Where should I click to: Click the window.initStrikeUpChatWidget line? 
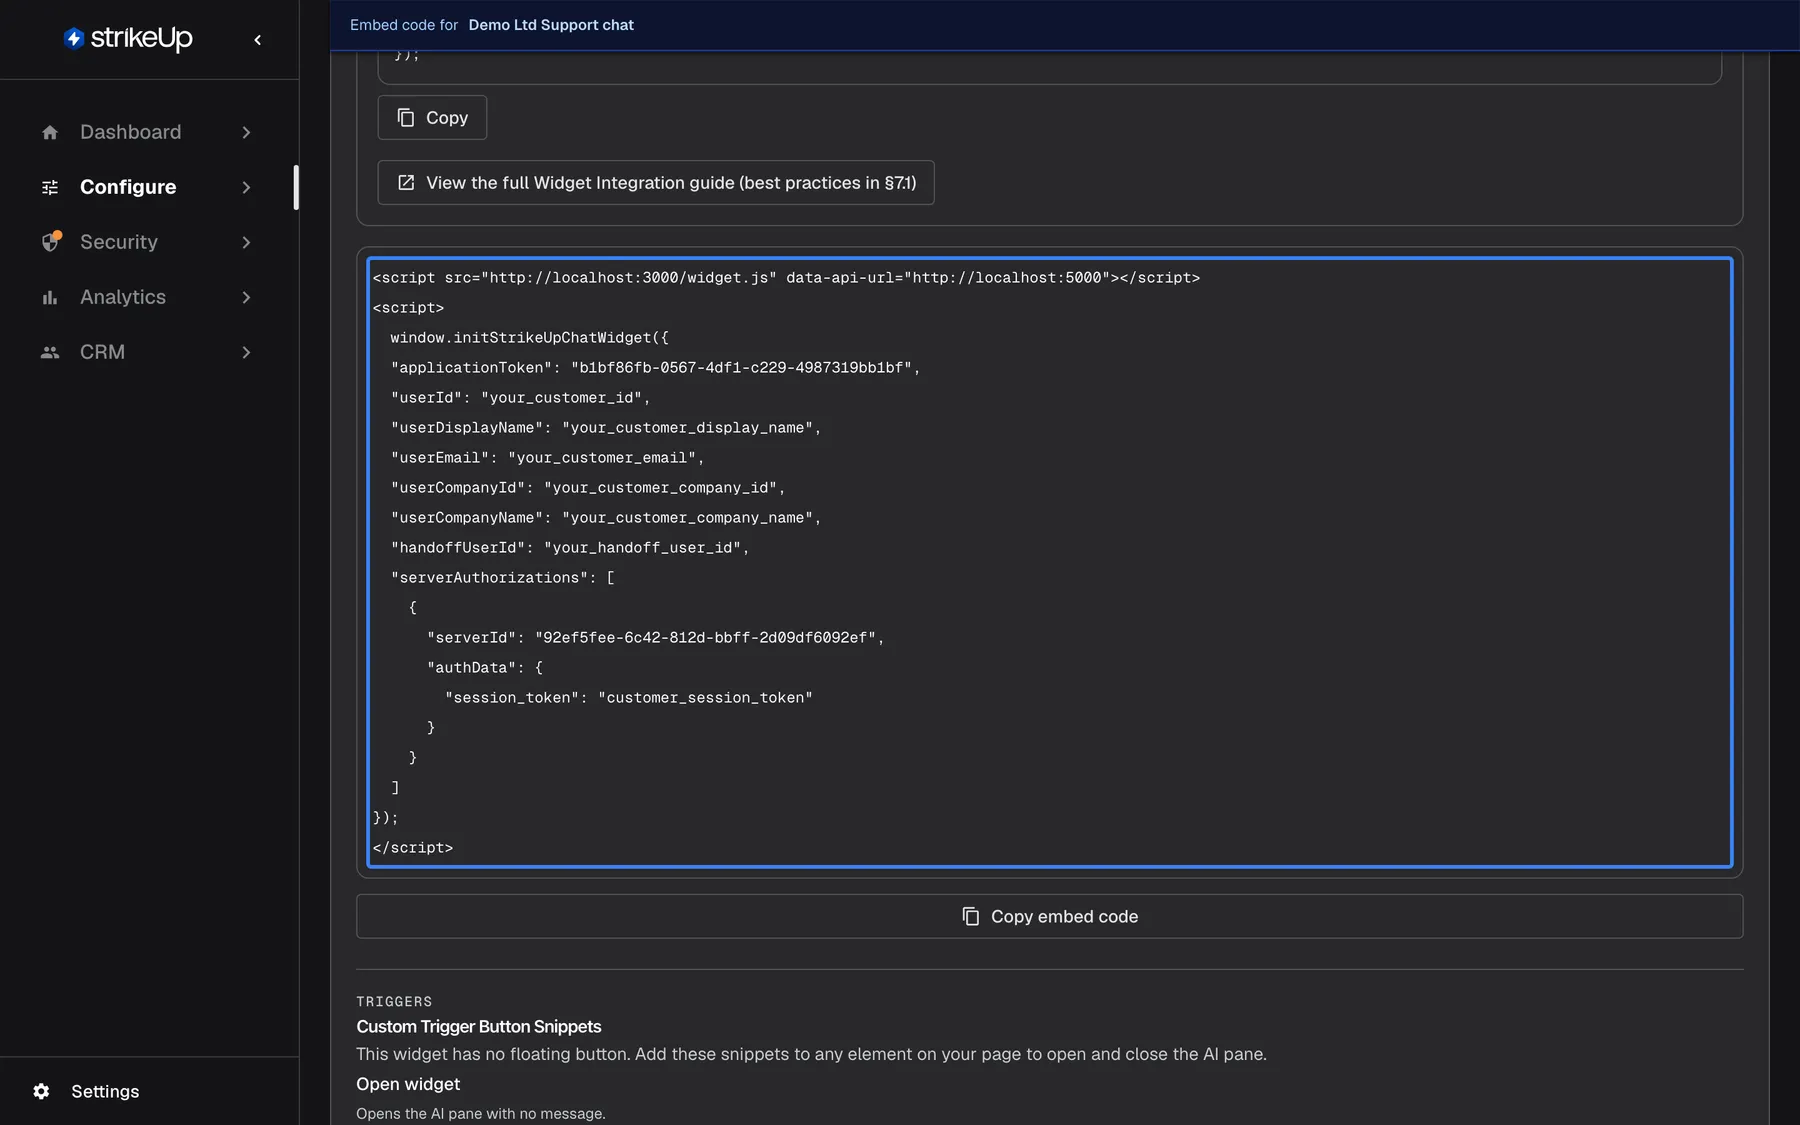(x=530, y=338)
